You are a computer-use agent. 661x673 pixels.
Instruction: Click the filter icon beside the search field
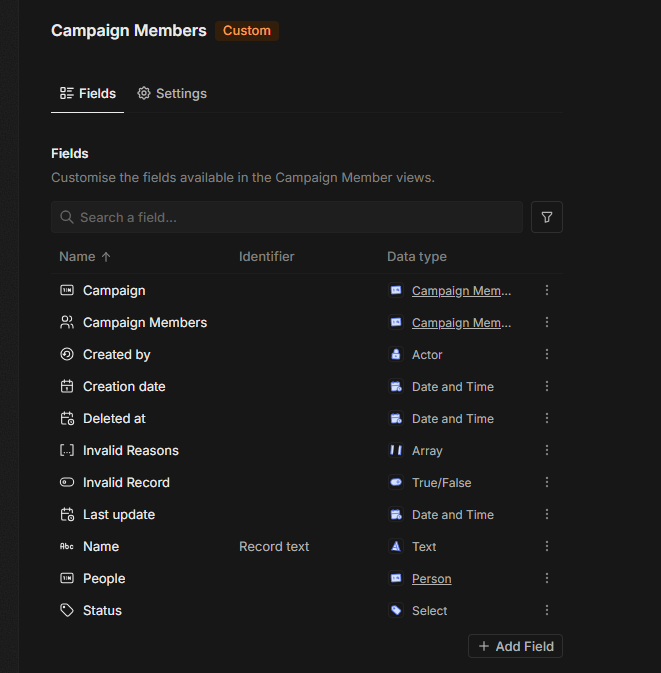pos(547,217)
